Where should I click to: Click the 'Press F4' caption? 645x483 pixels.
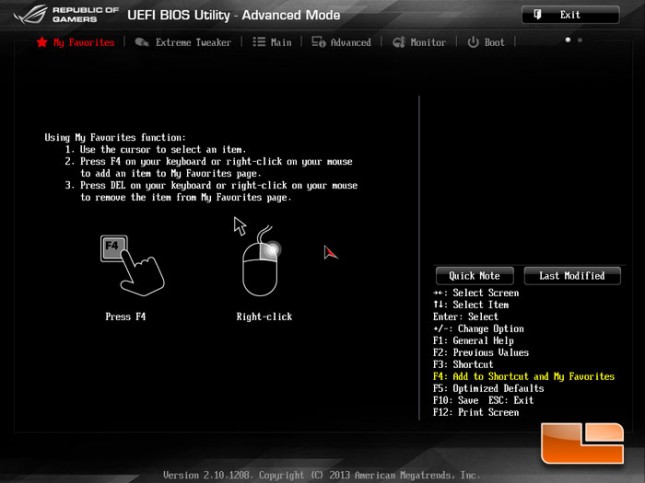pyautogui.click(x=125, y=316)
